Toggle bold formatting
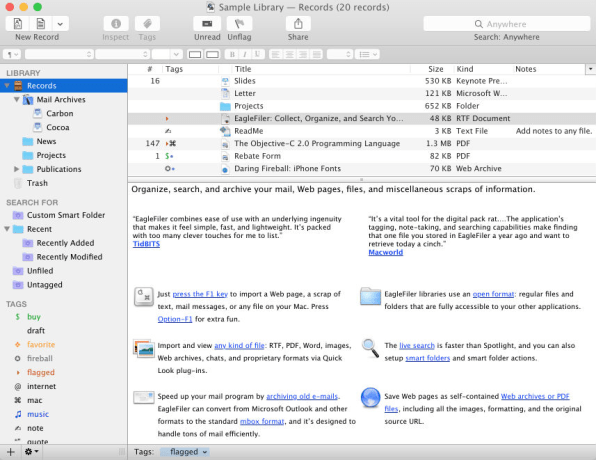596x460 pixels. (x=232, y=54)
